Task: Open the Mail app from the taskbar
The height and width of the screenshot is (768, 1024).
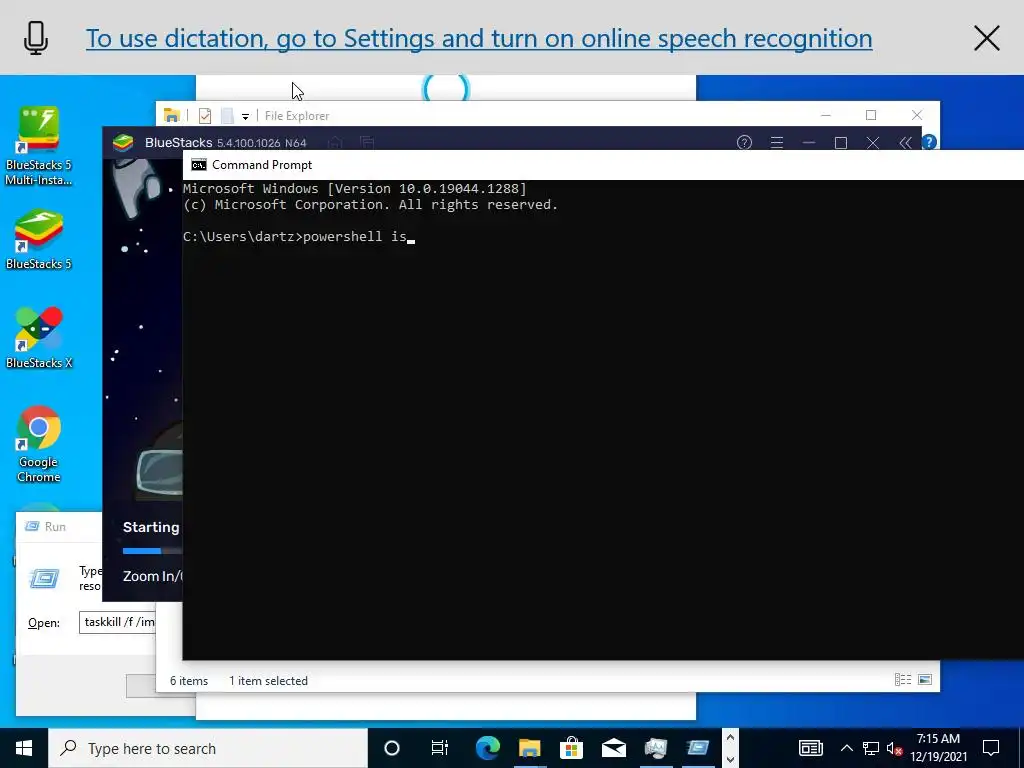Action: (x=614, y=748)
